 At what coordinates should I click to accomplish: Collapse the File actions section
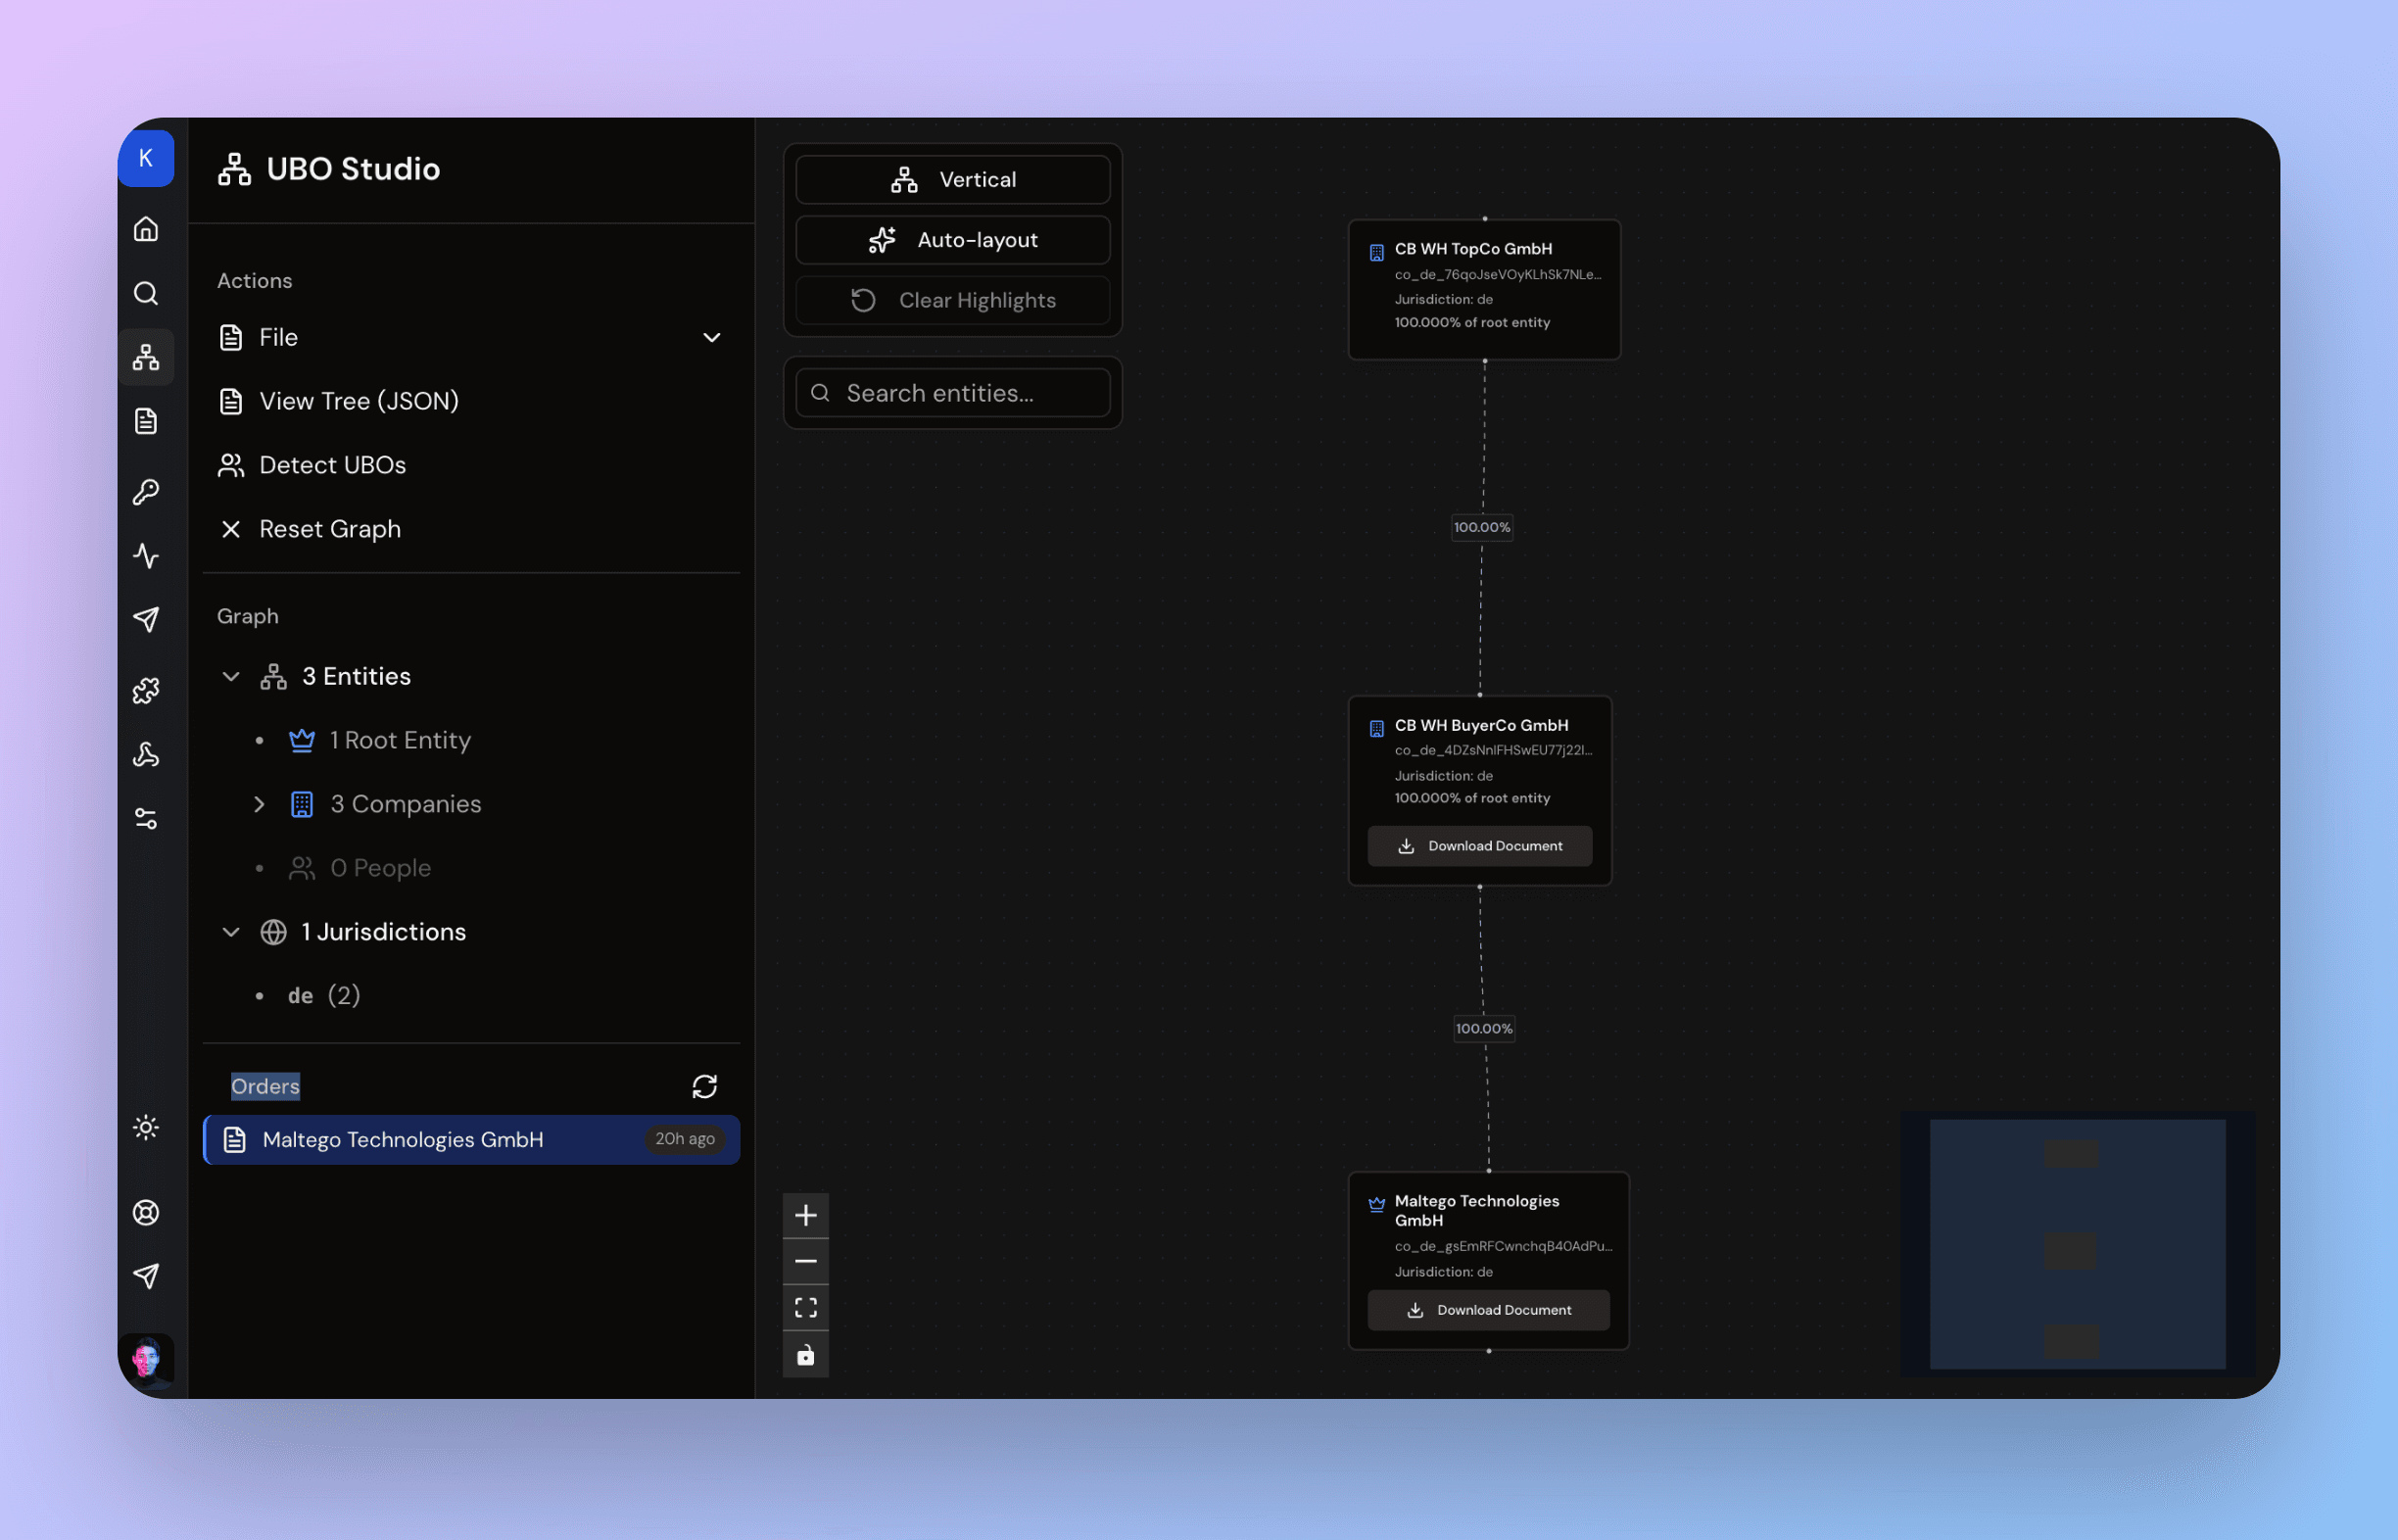pos(711,337)
